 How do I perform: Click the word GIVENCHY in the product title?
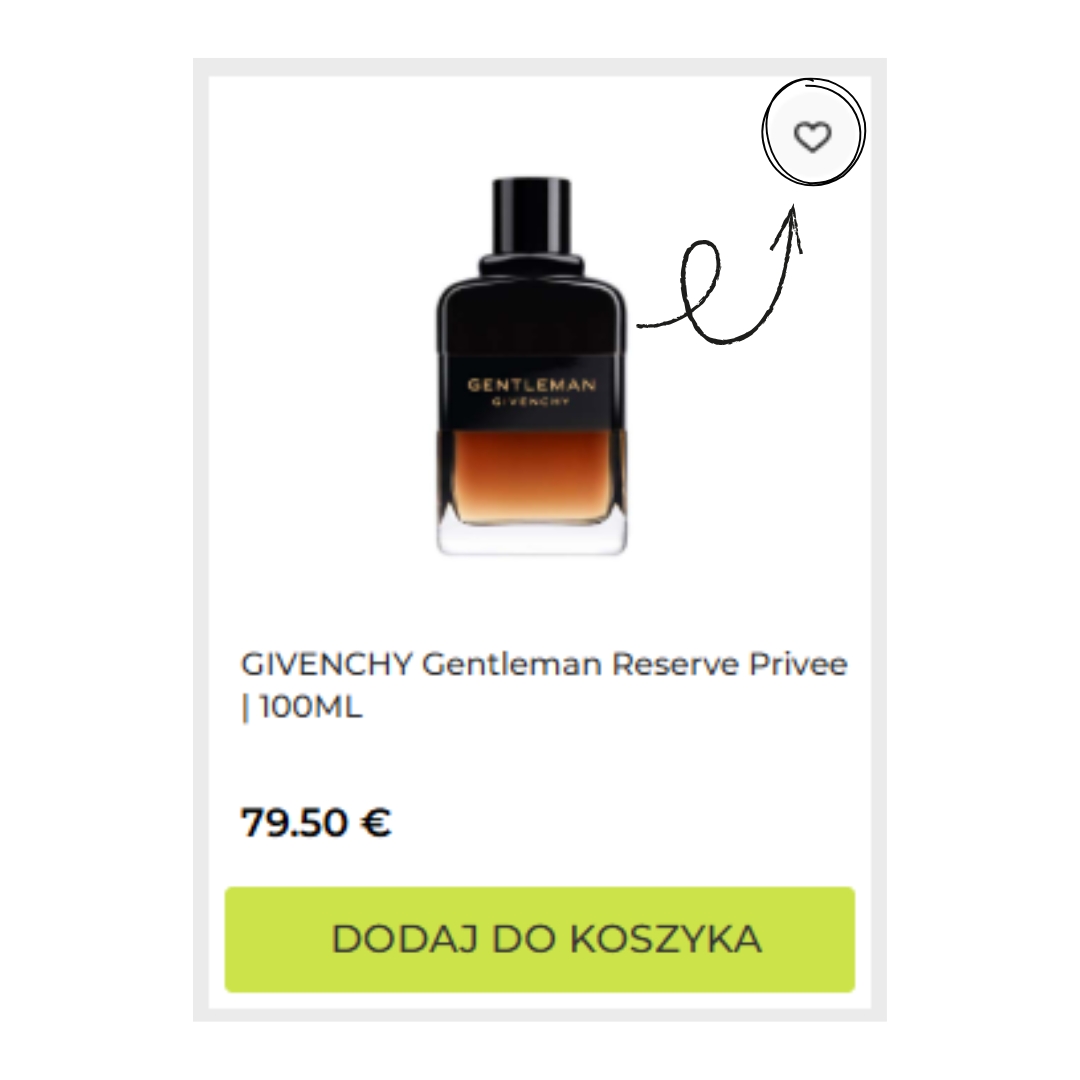point(326,665)
